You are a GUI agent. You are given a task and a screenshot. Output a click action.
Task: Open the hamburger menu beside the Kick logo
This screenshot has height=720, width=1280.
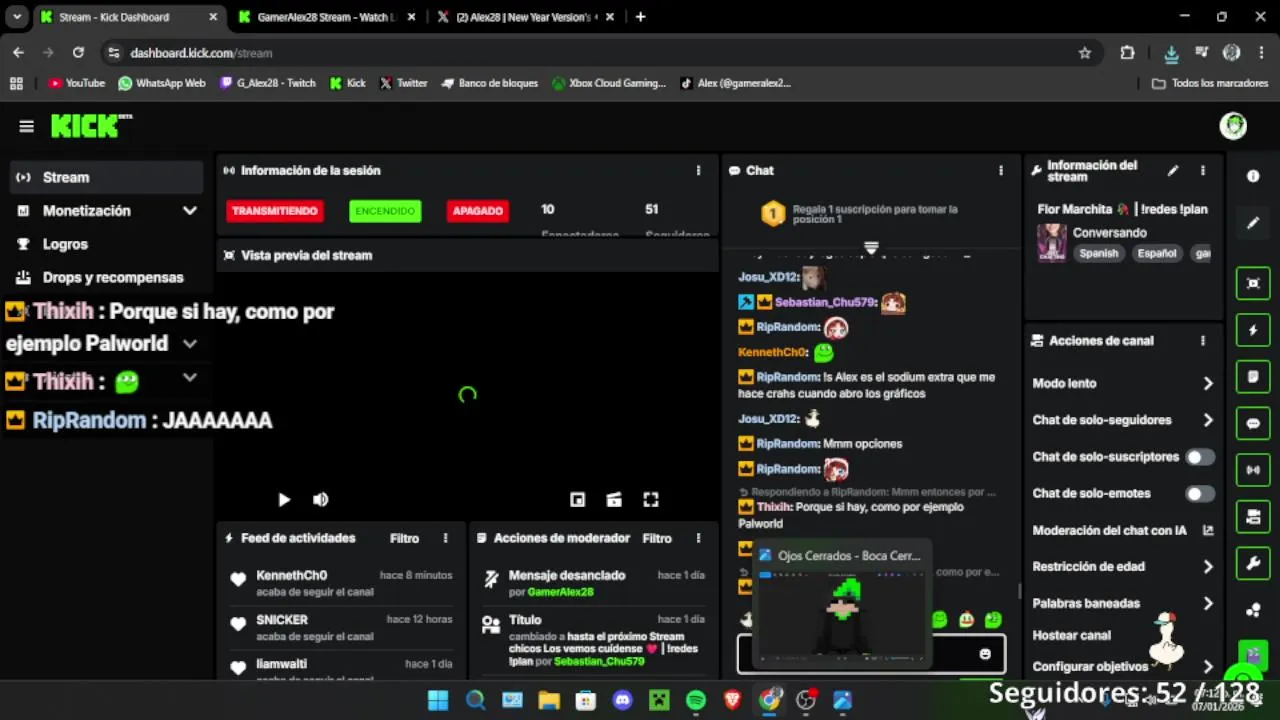point(26,126)
